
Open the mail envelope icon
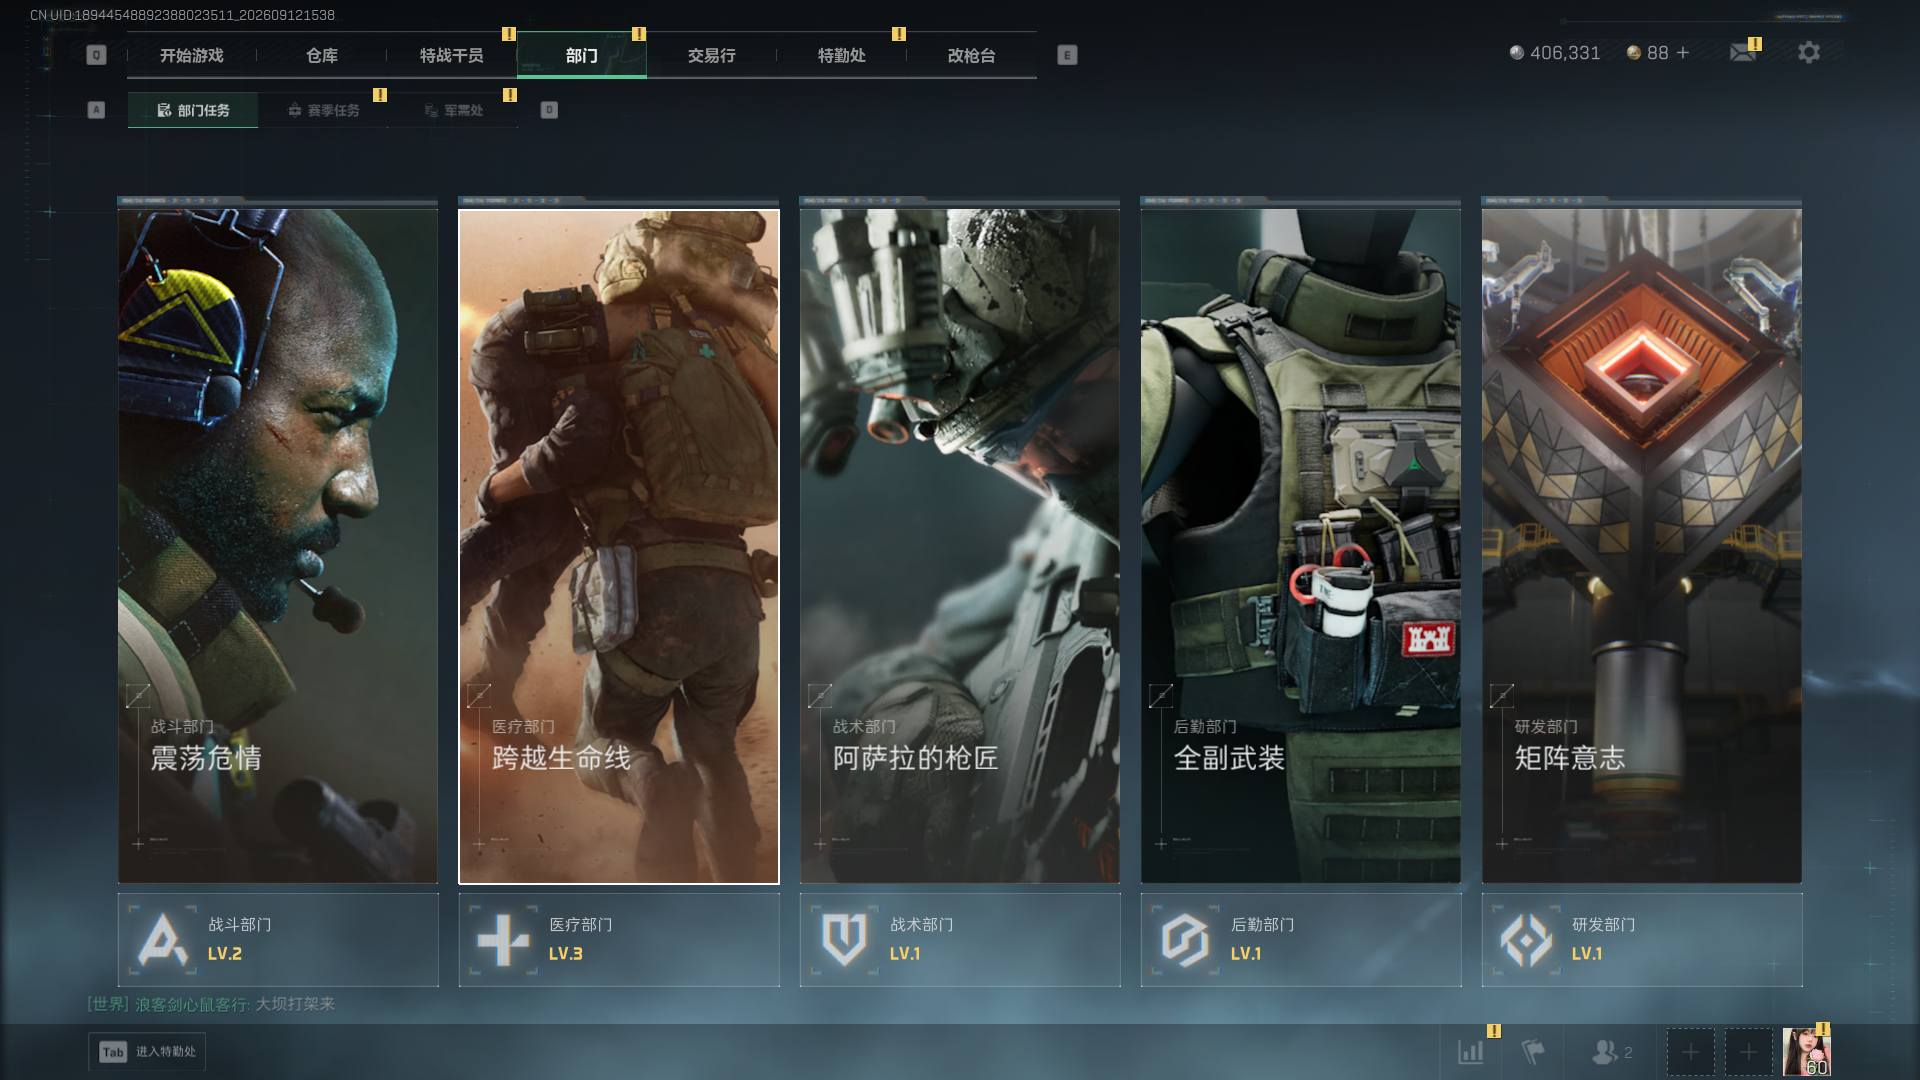(1743, 52)
